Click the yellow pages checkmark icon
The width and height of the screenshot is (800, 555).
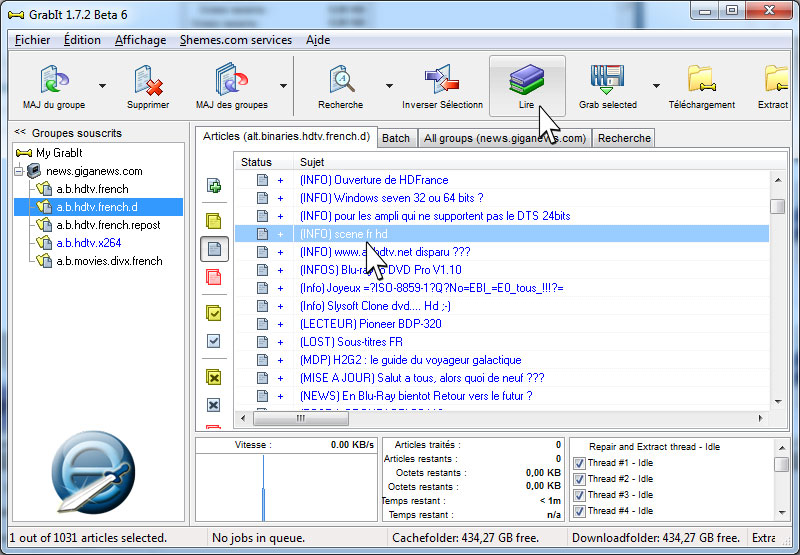214,313
